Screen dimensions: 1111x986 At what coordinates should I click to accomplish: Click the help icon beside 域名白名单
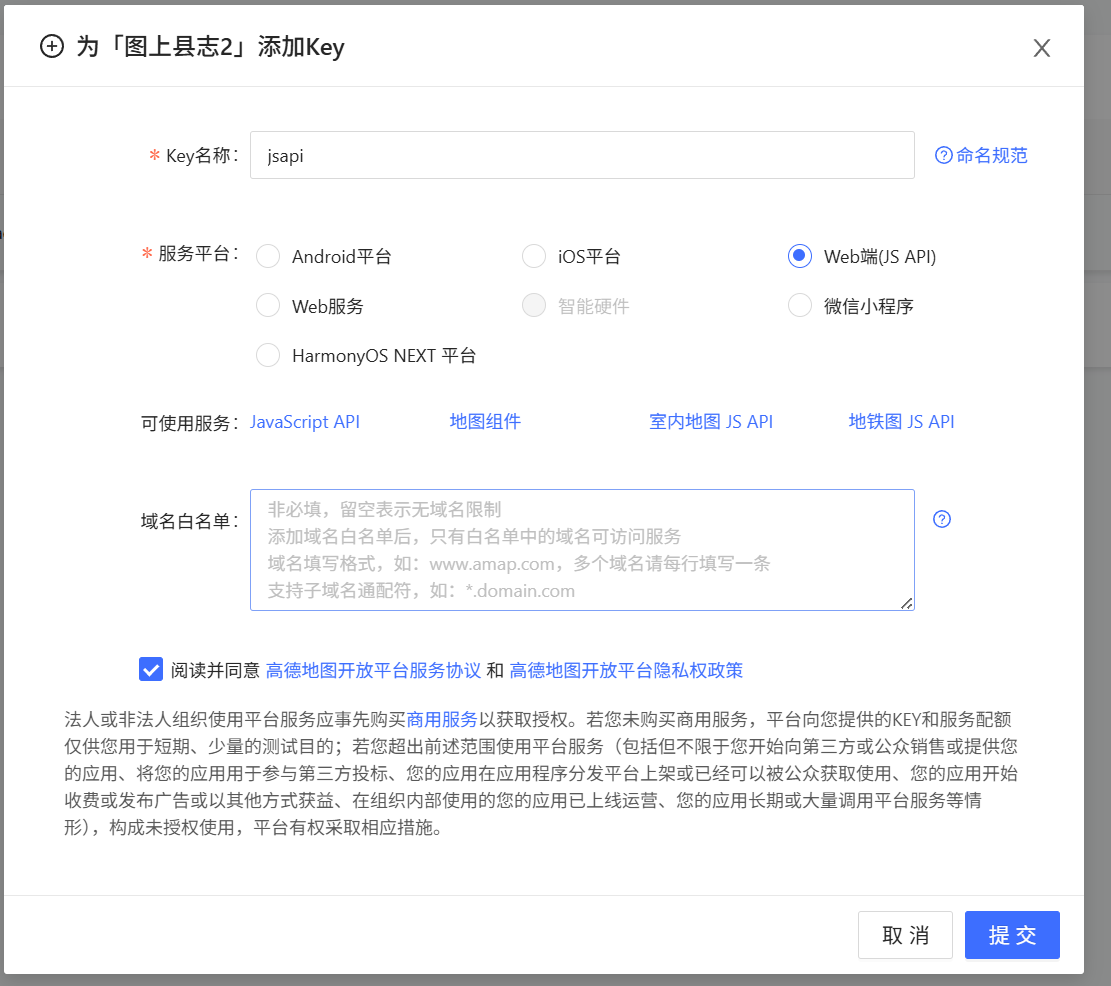(942, 519)
